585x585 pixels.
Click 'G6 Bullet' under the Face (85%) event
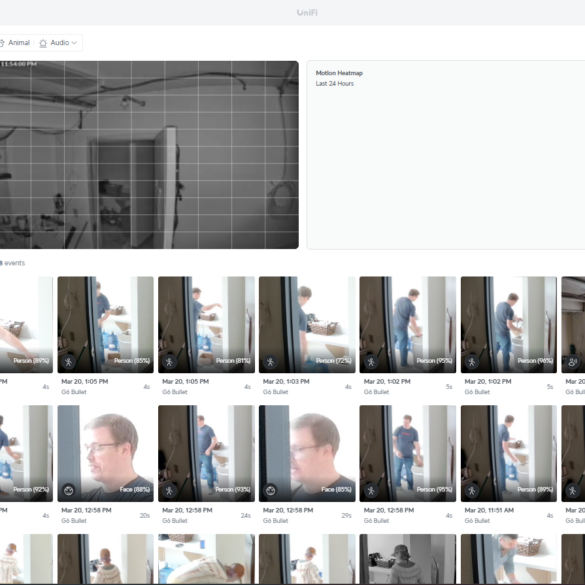[275, 521]
